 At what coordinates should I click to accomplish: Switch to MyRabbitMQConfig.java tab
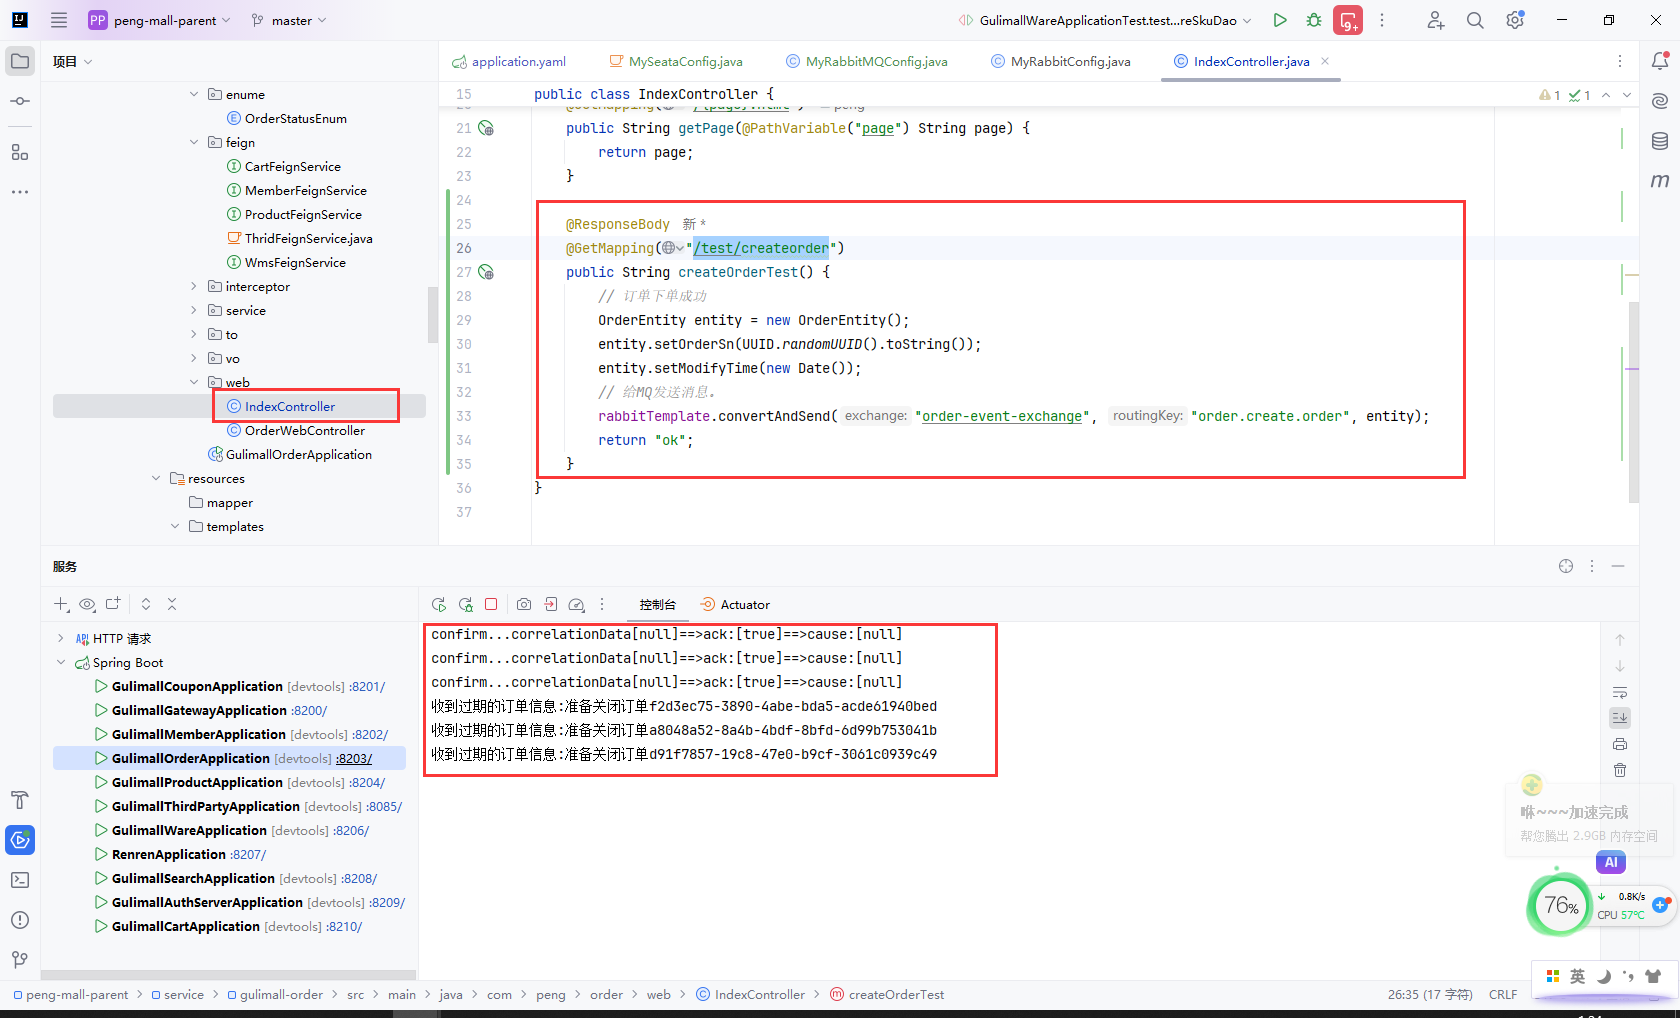pos(867,61)
